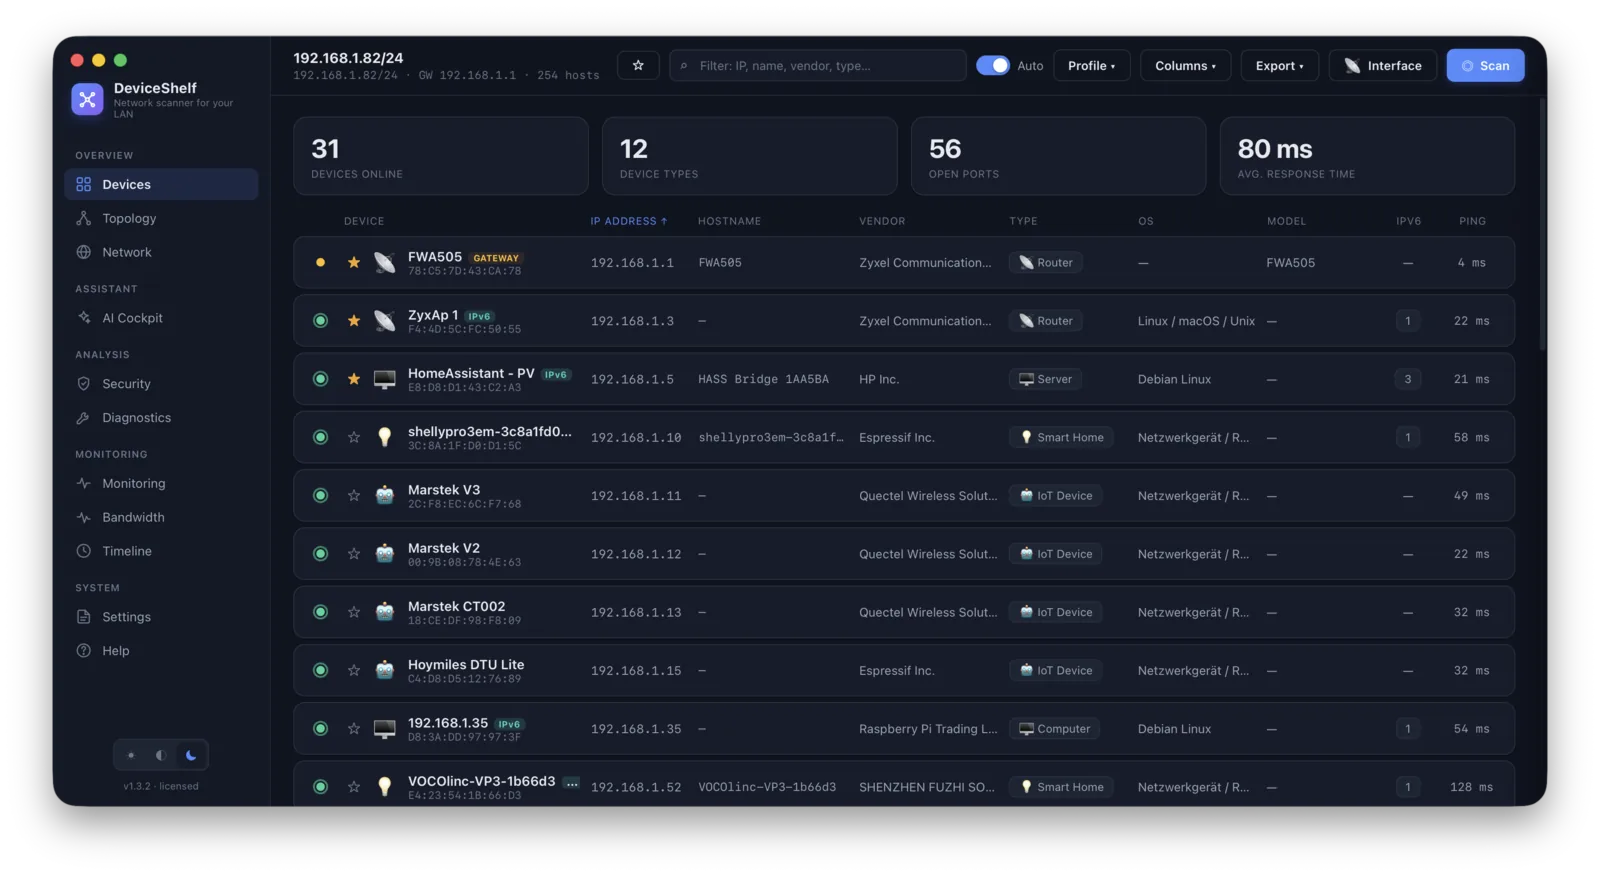Sort by the VENDOR column header
The height and width of the screenshot is (876, 1600).
[882, 221]
